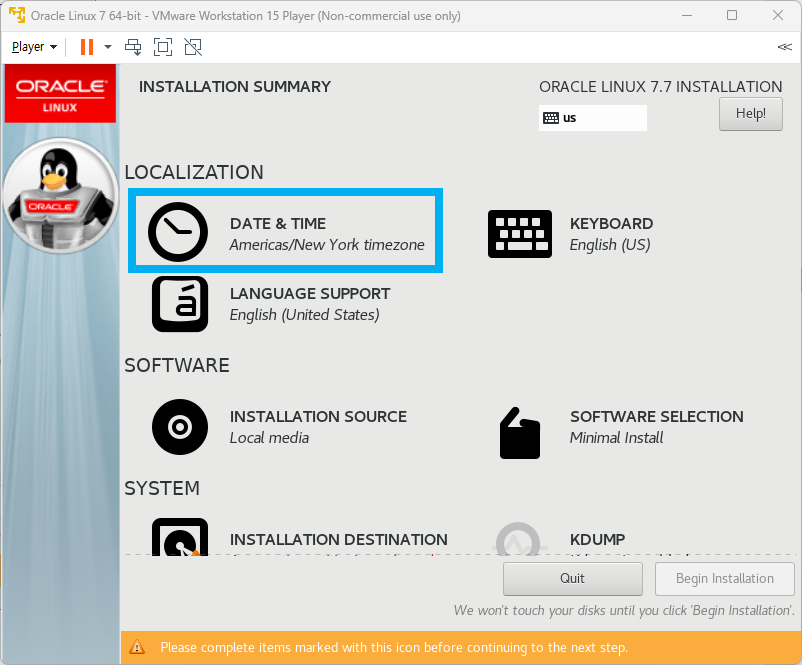The height and width of the screenshot is (665, 802).
Task: Collapse the toolbar with the double chevron icon
Action: [x=785, y=47]
